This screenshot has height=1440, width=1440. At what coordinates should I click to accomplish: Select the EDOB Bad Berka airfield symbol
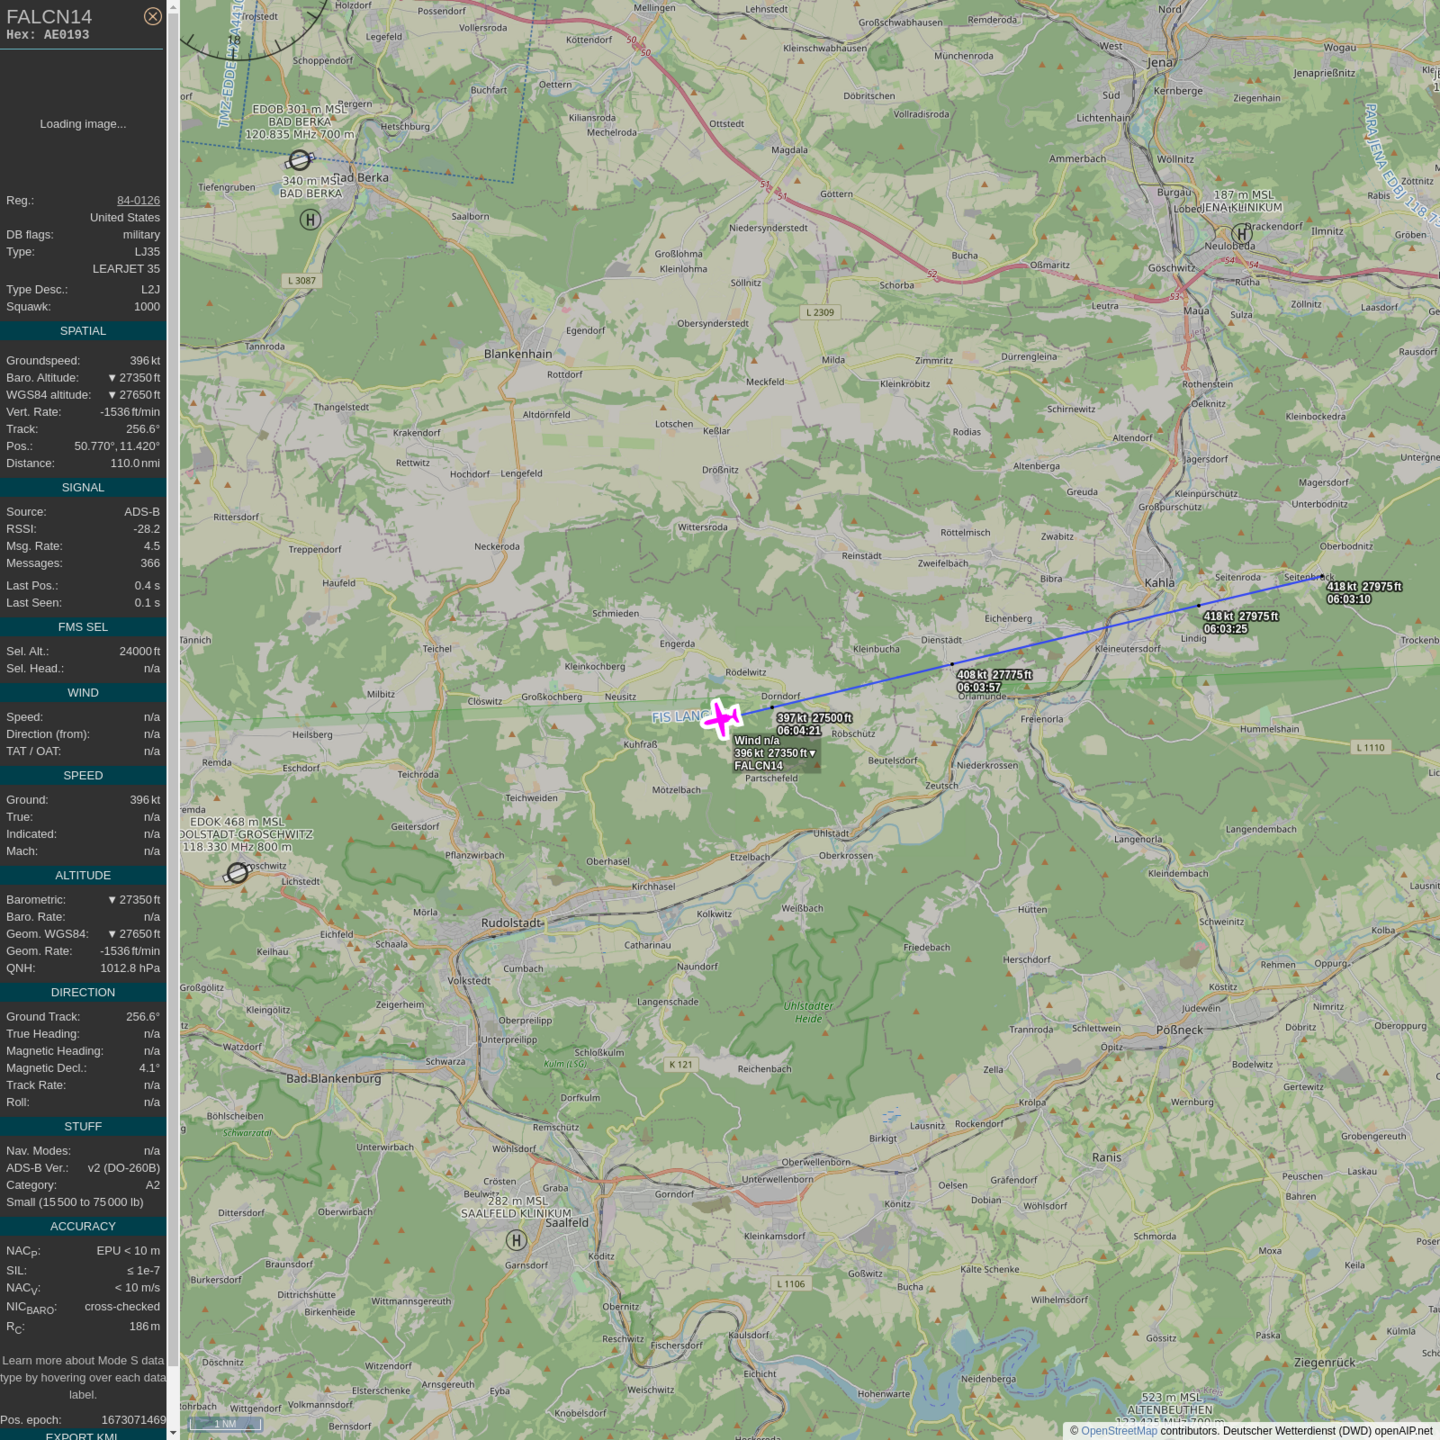[x=299, y=160]
